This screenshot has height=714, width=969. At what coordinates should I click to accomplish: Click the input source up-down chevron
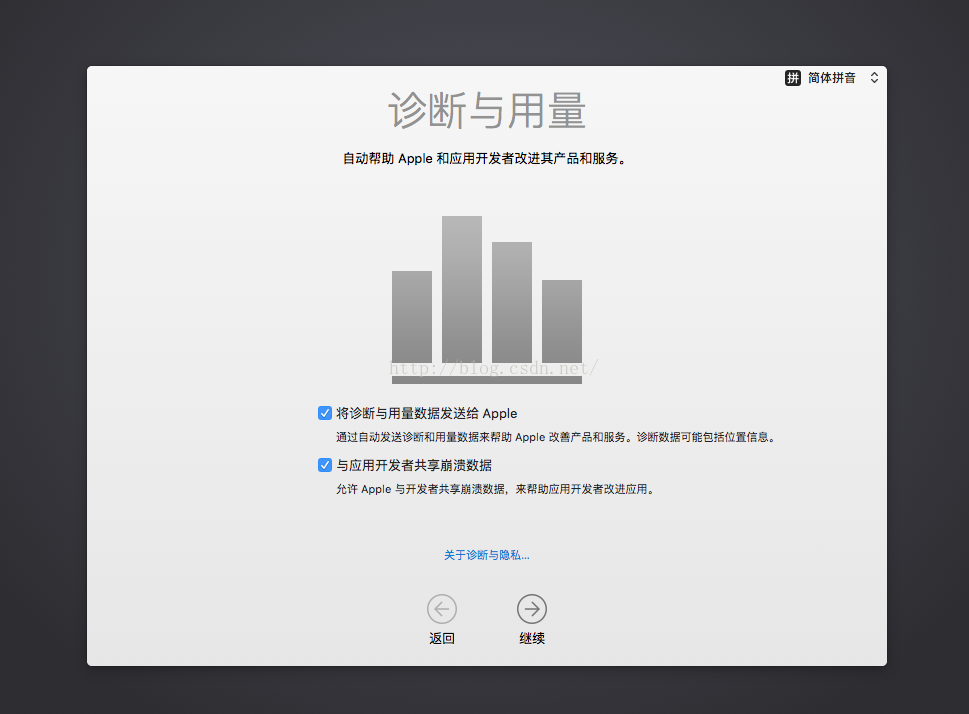tap(874, 78)
